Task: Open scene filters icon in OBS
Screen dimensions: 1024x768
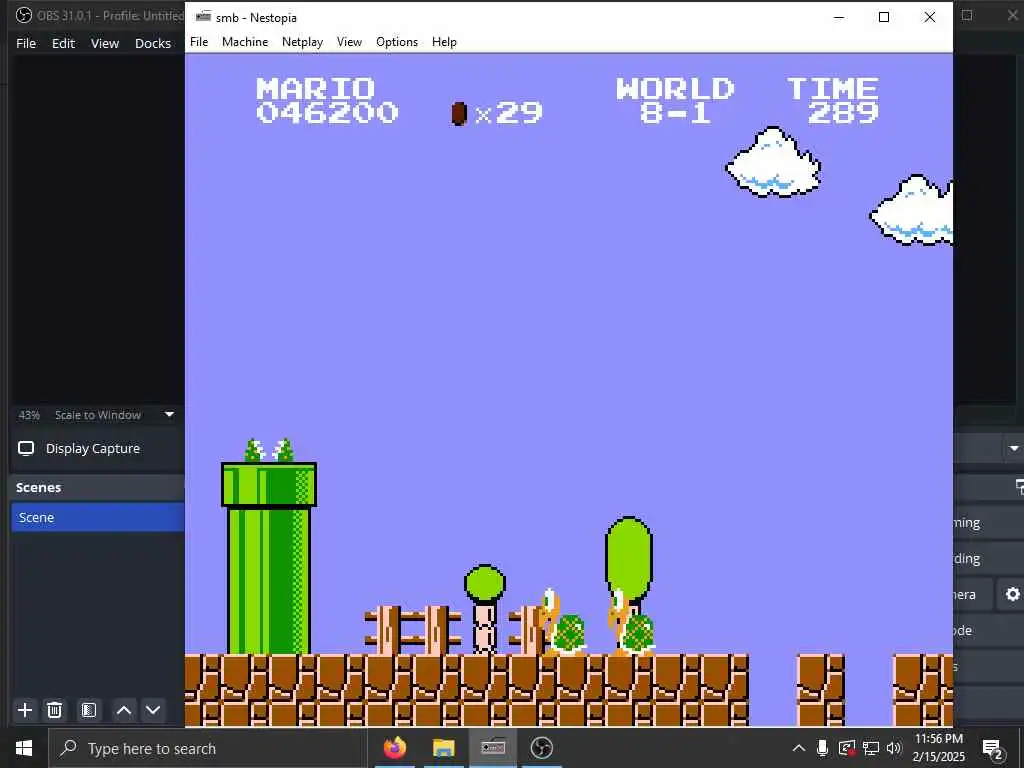Action: pos(89,710)
